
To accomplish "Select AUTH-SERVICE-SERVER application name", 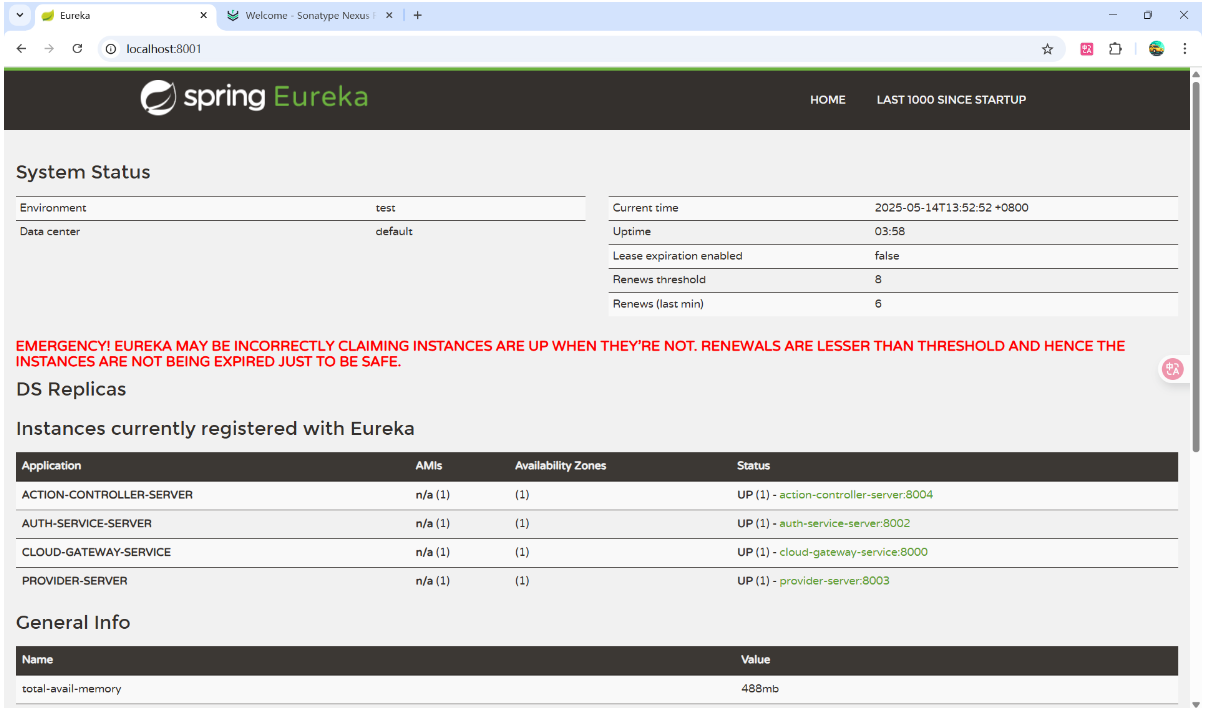I will pyautogui.click(x=87, y=523).
